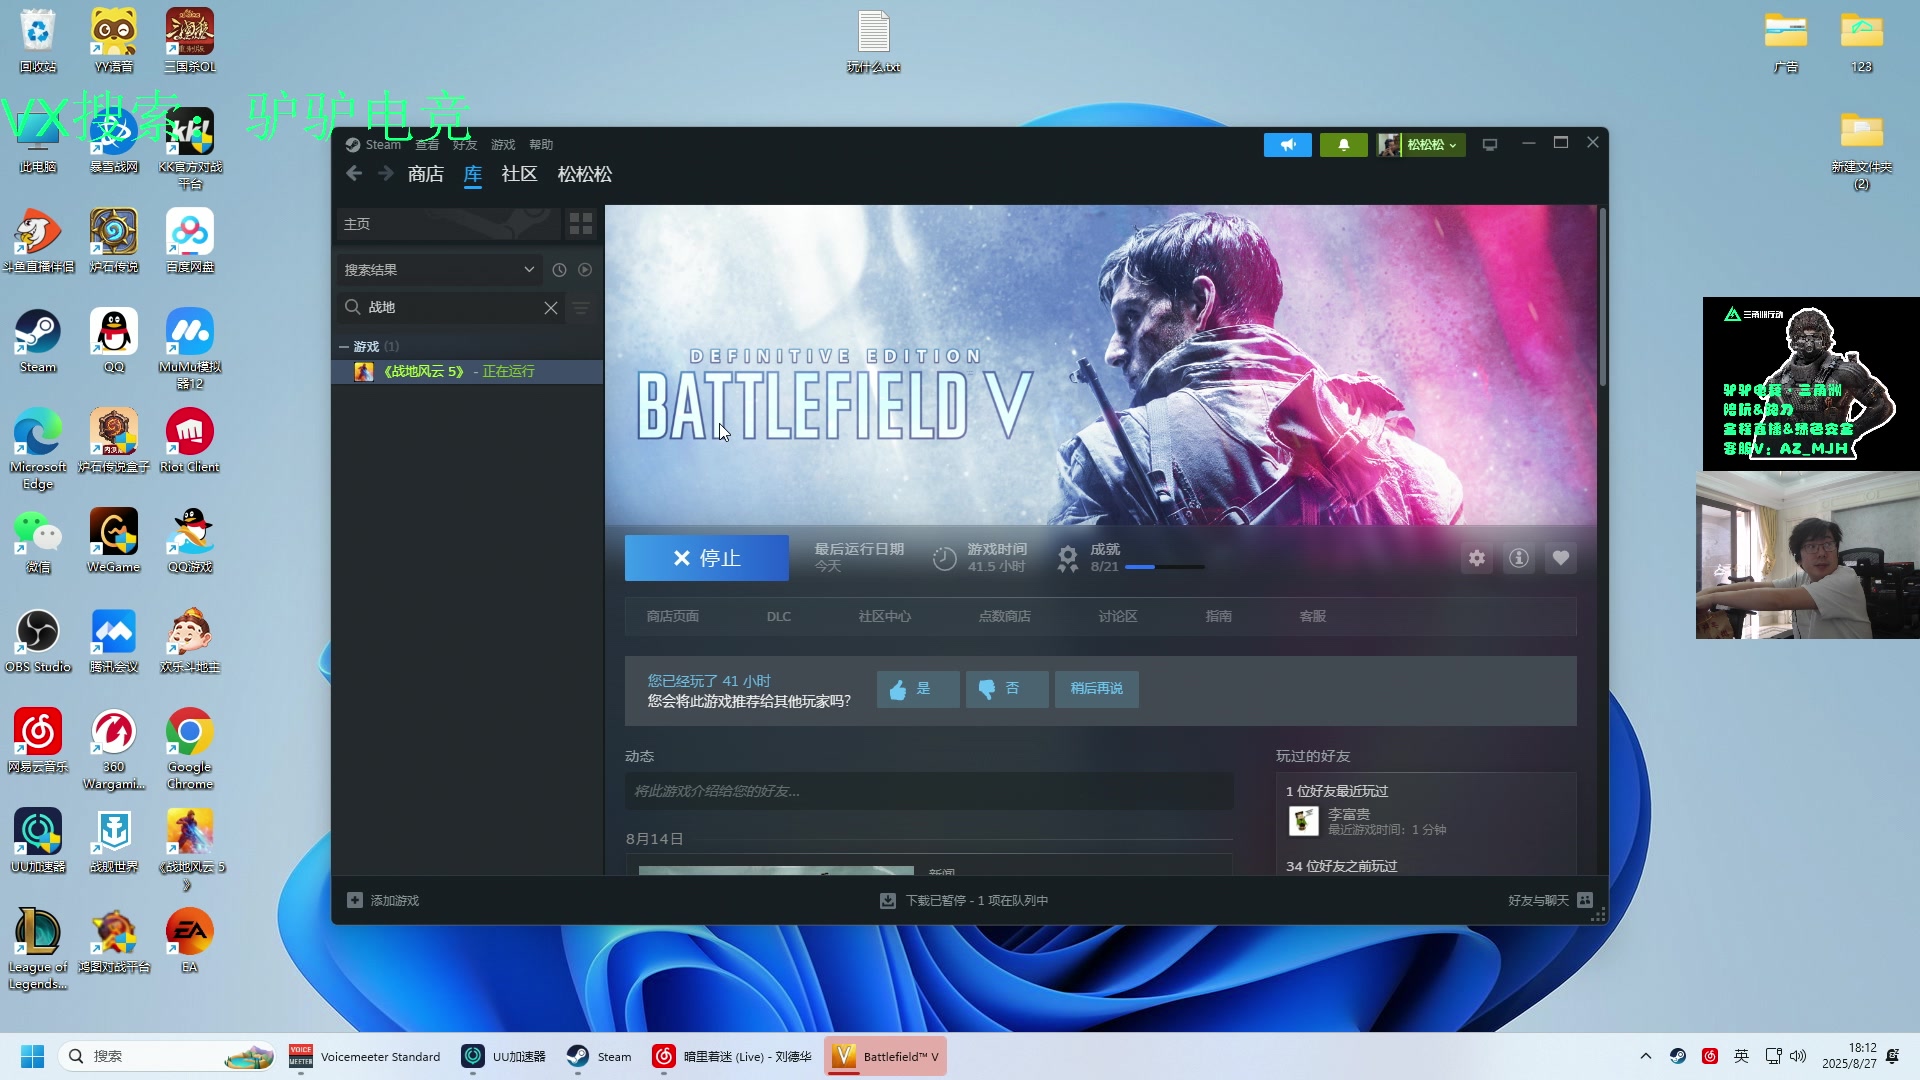Go to 社区 tab
The image size is (1920, 1080).
519,174
